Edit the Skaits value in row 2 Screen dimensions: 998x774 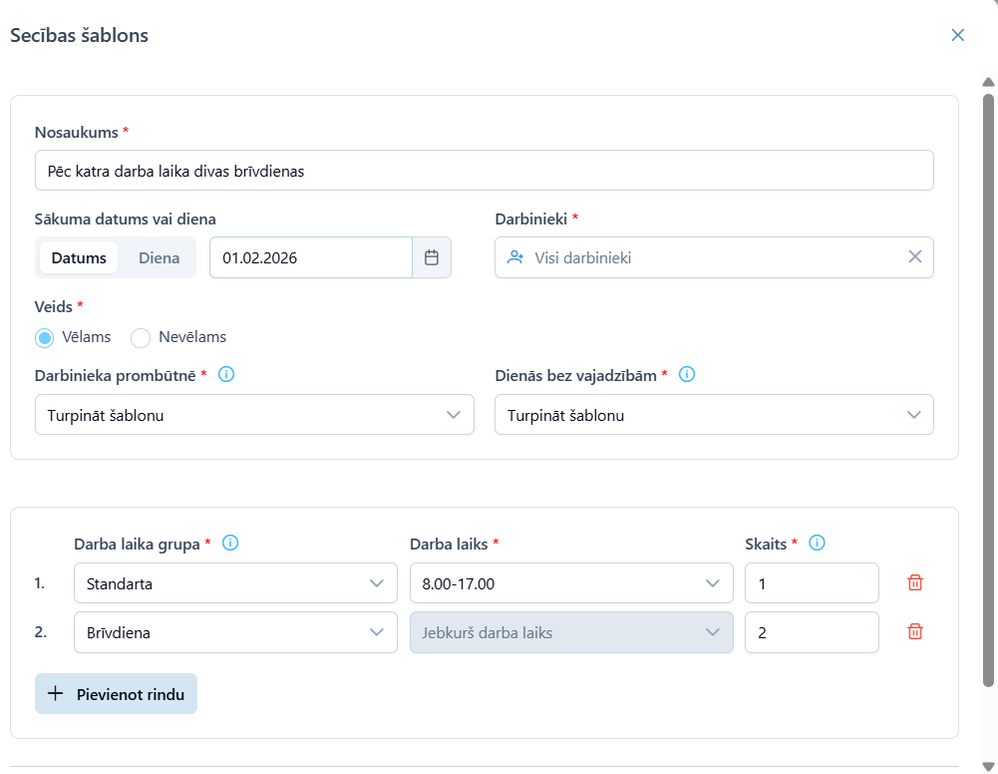[x=812, y=632]
